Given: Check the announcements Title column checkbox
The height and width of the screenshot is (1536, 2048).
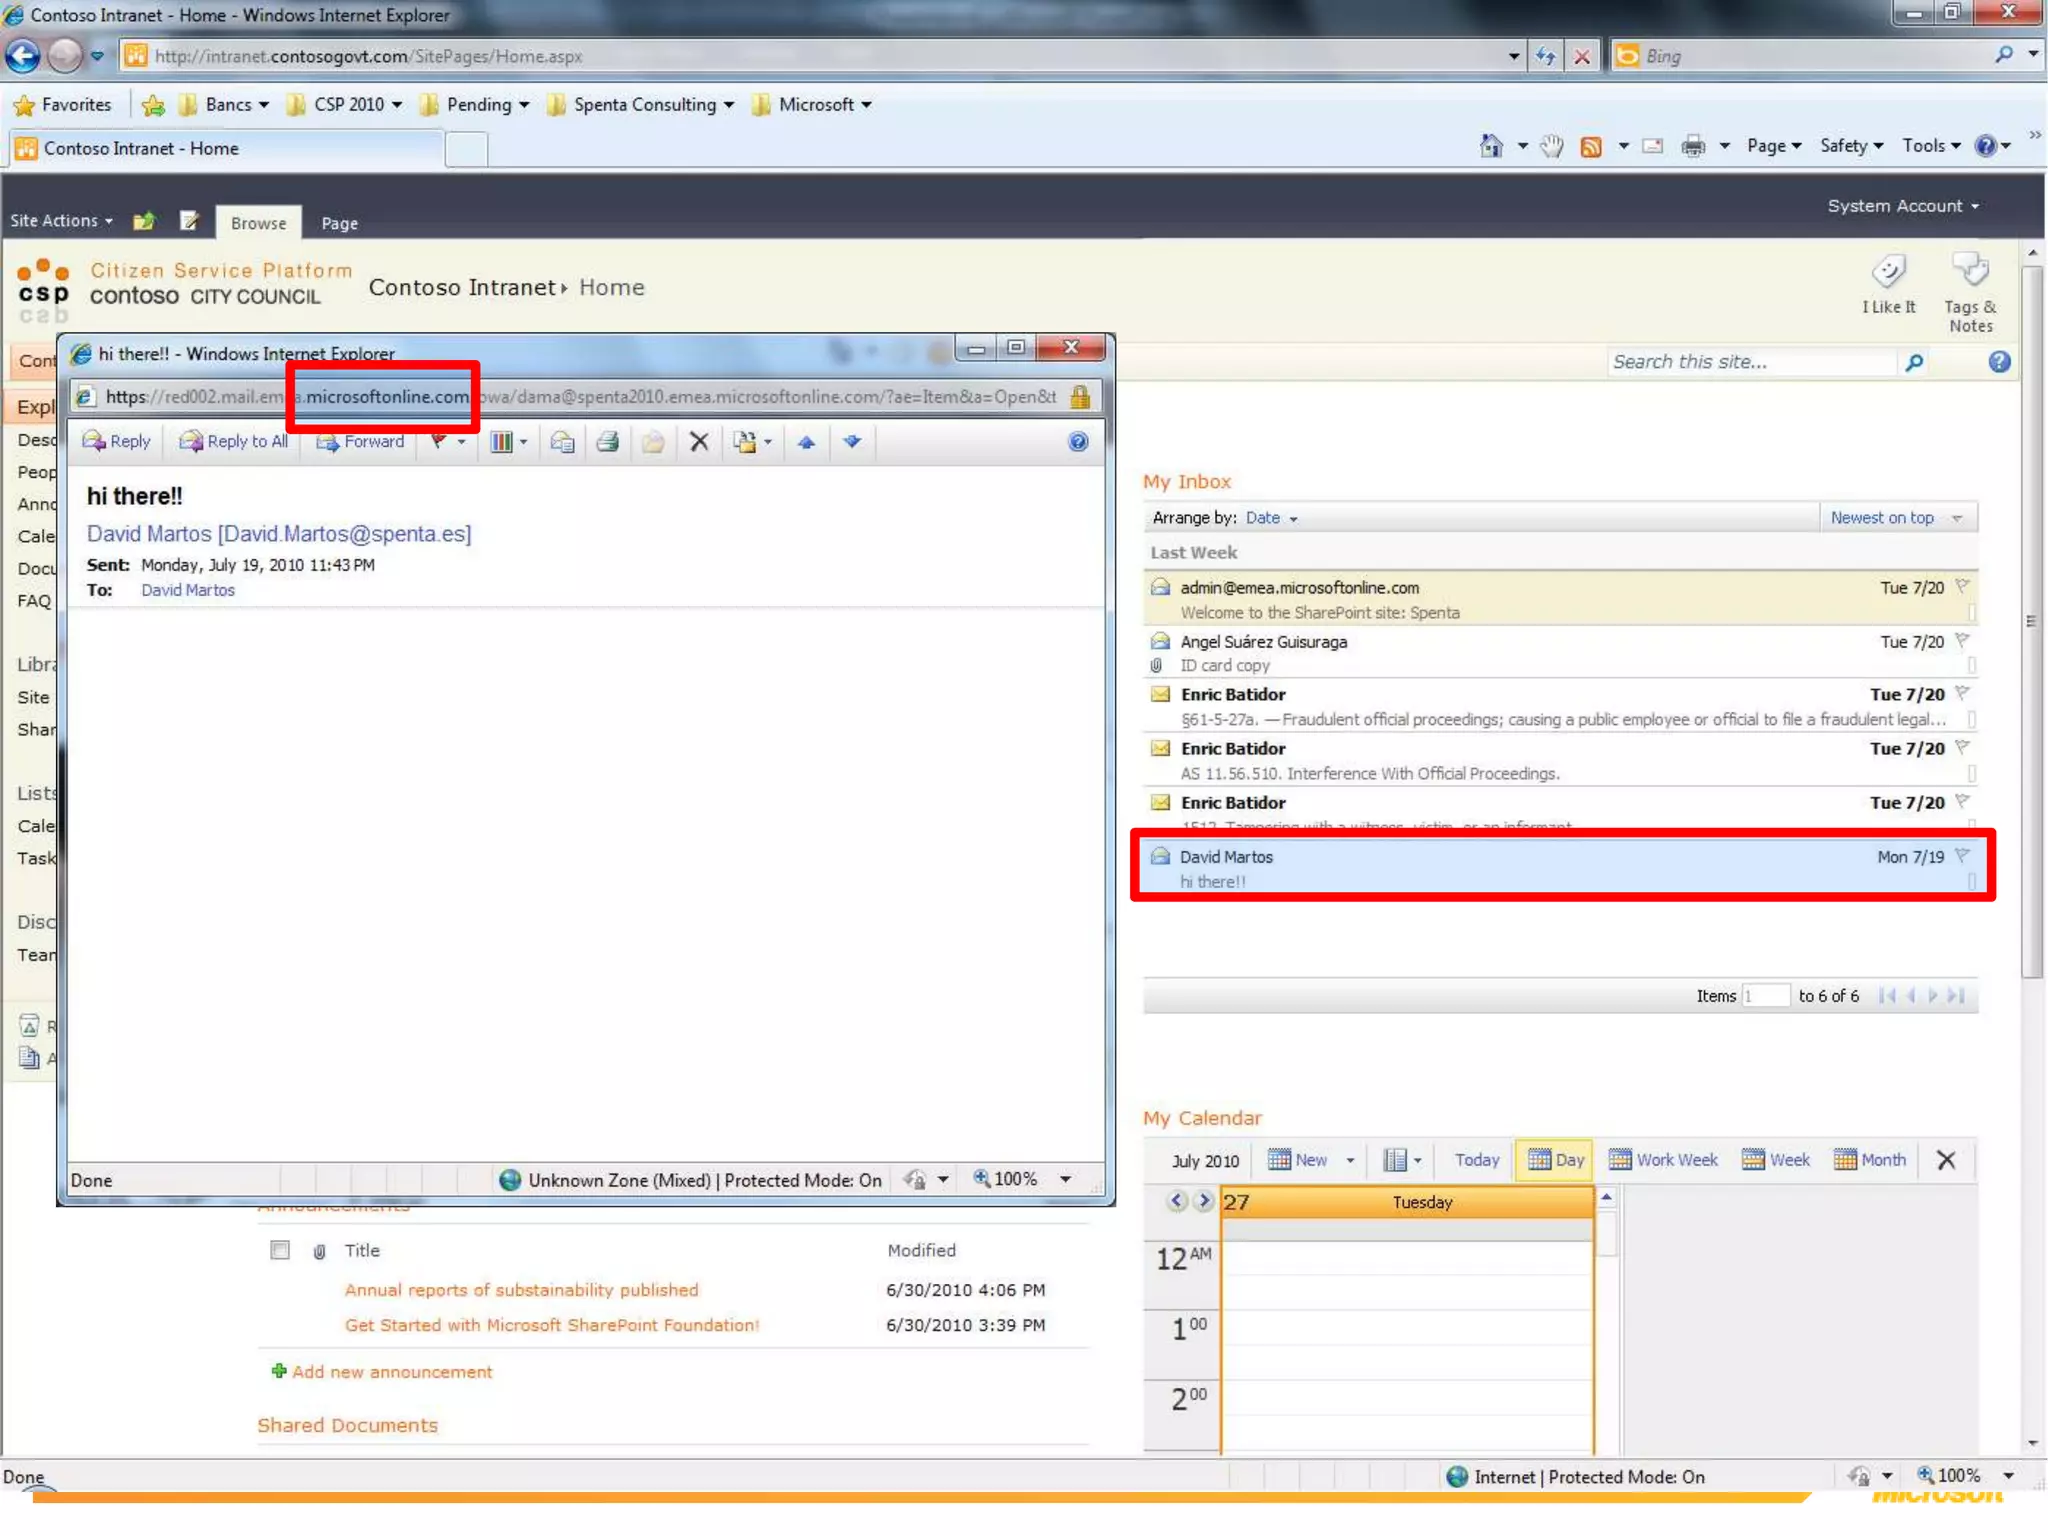Looking at the screenshot, I should [280, 1250].
